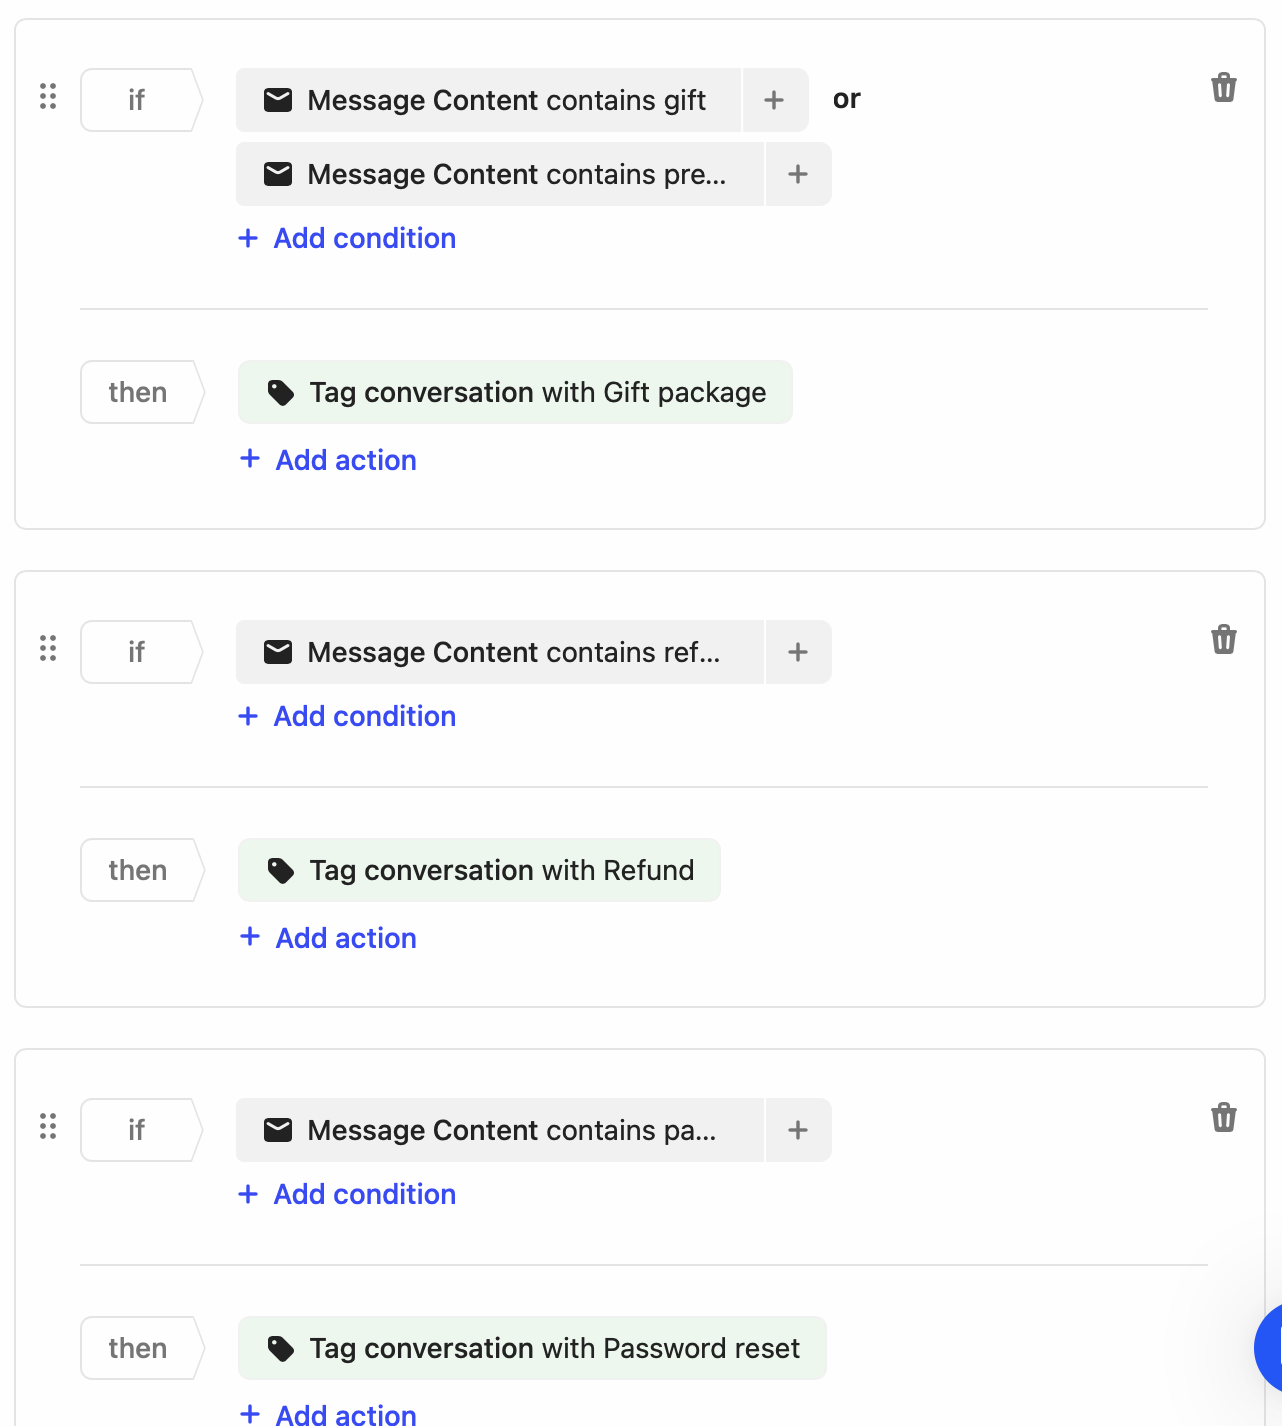This screenshot has height=1426, width=1282.
Task: Open 'Message Content contains gift' condition
Action: pyautogui.click(x=490, y=100)
